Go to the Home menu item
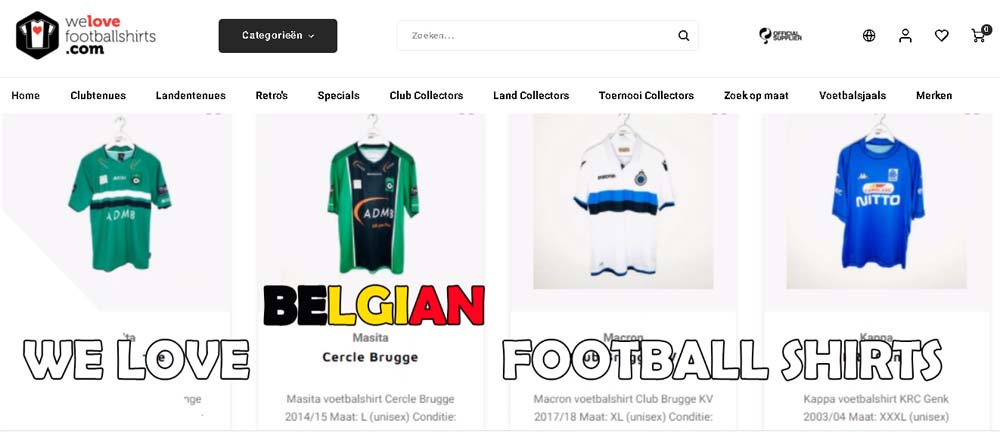1000x435 pixels. click(x=26, y=96)
